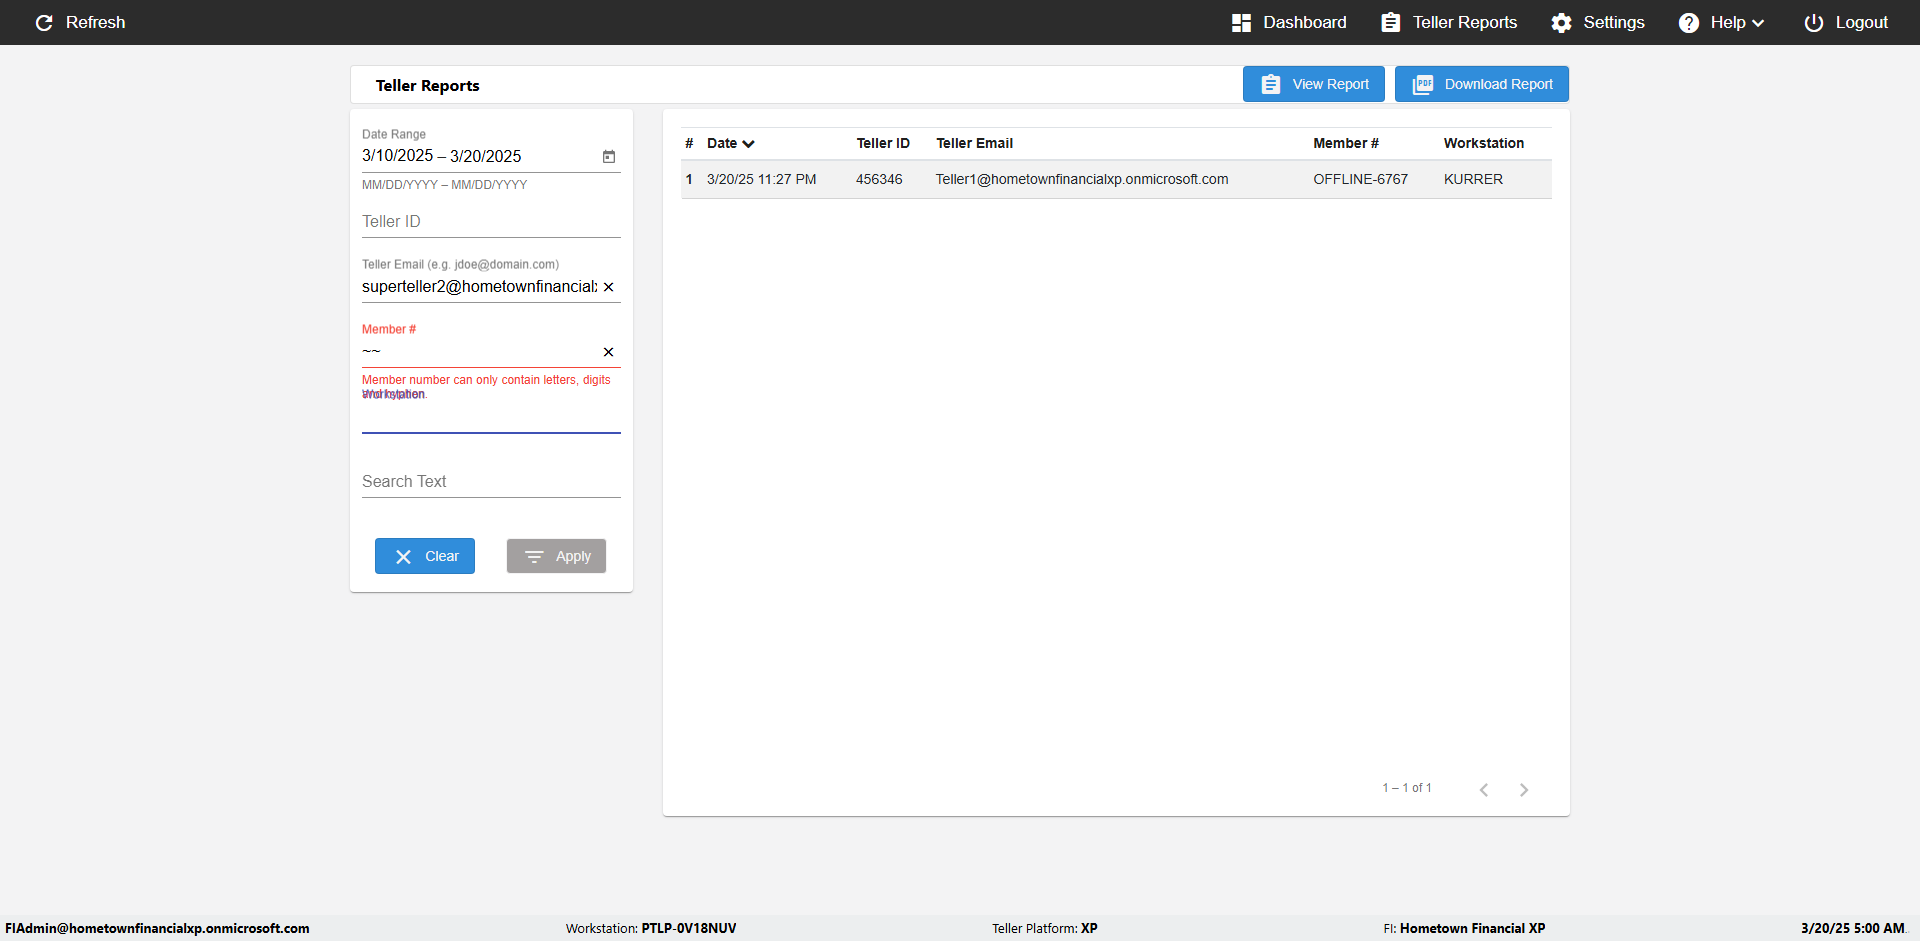Click the 3/20/25 5:00 AM timestamp
Viewport: 1920px width, 941px height.
point(1853,929)
